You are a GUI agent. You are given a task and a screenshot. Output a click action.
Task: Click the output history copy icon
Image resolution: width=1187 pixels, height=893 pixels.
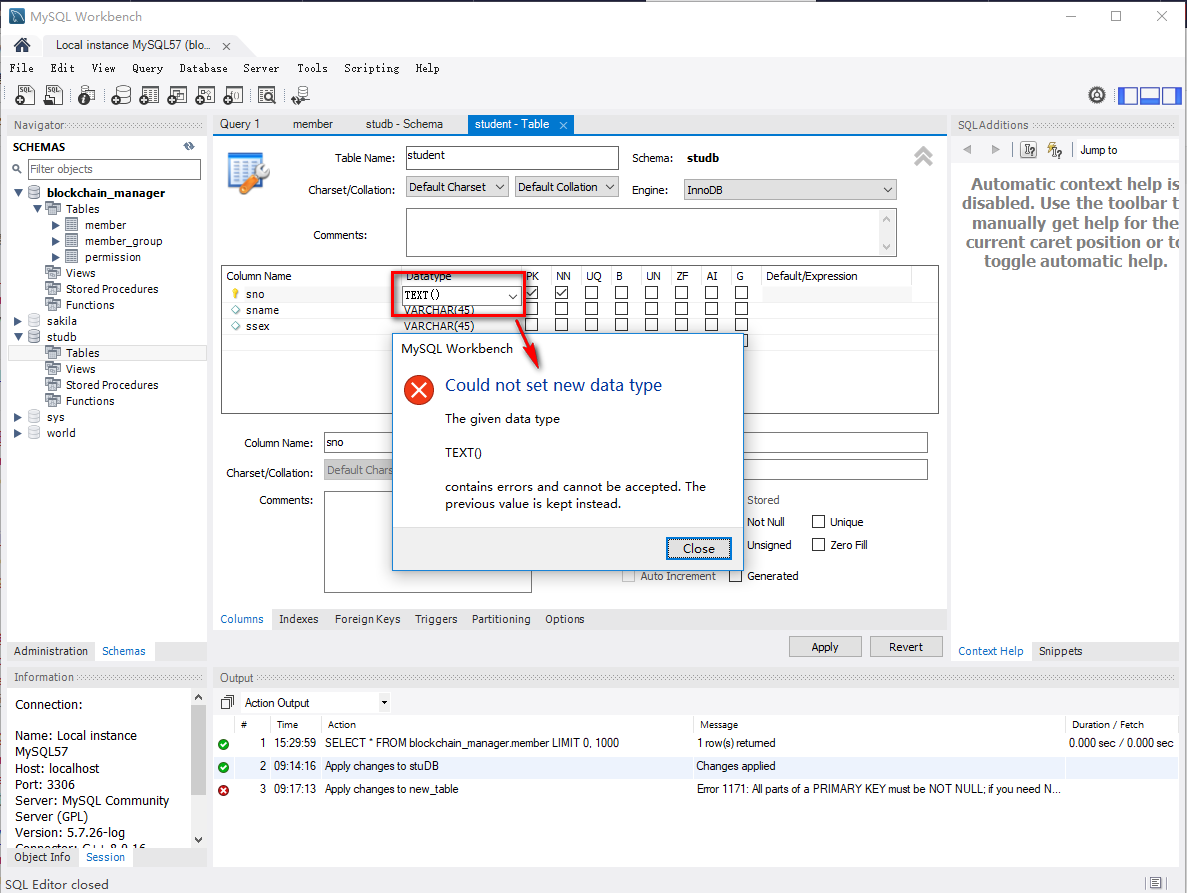[227, 702]
